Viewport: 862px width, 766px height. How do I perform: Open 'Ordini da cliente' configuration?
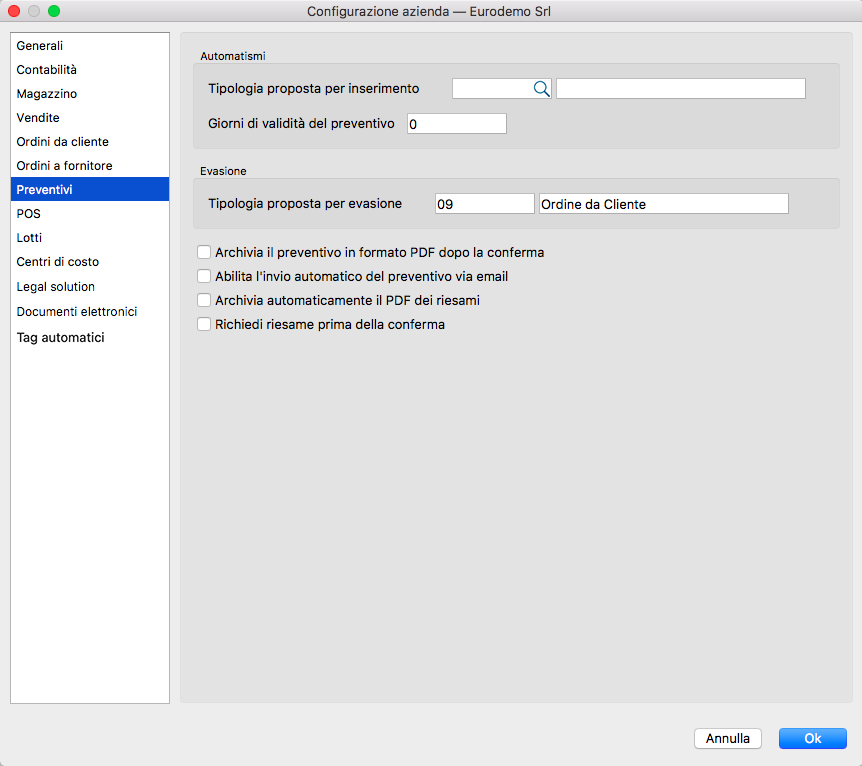63,142
